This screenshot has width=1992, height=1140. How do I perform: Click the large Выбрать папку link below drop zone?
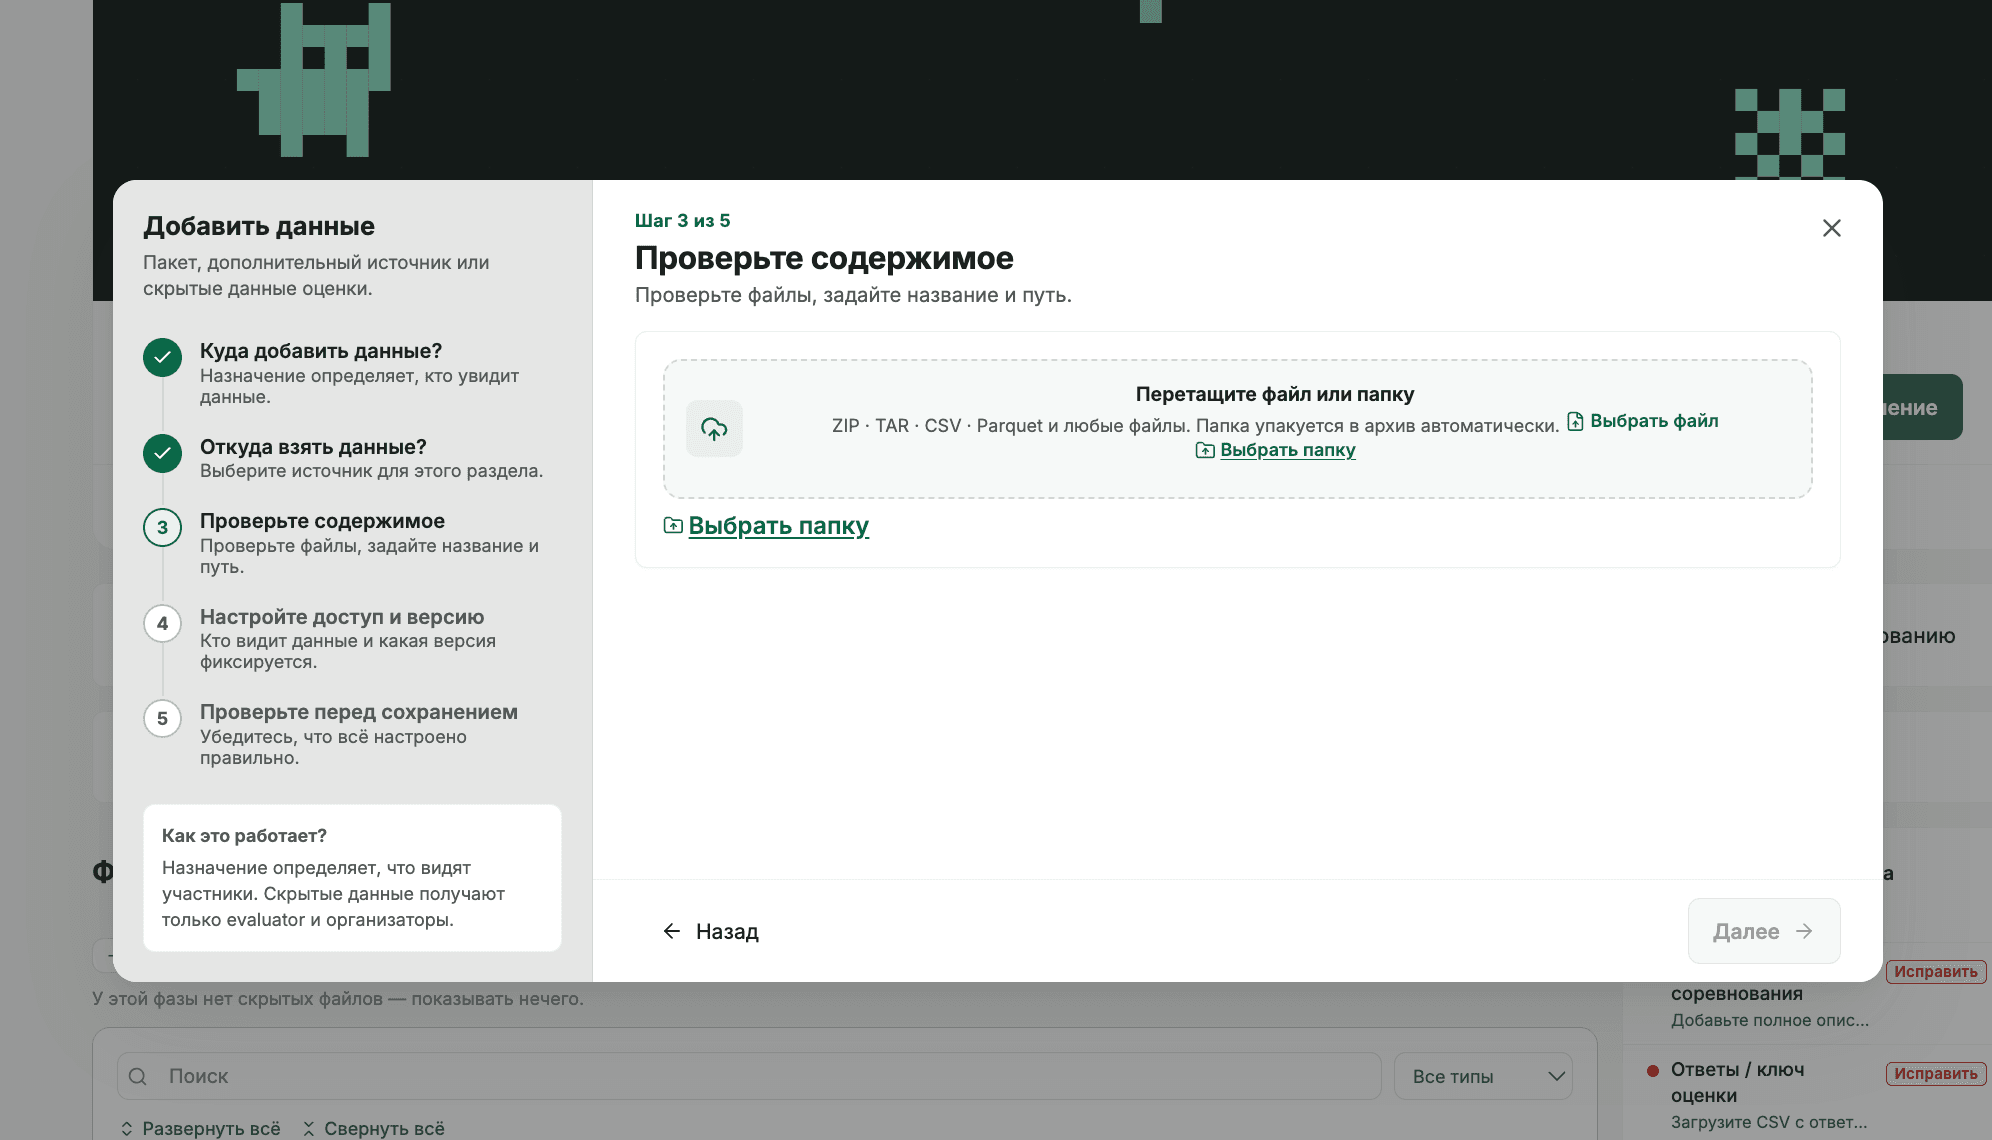point(778,525)
